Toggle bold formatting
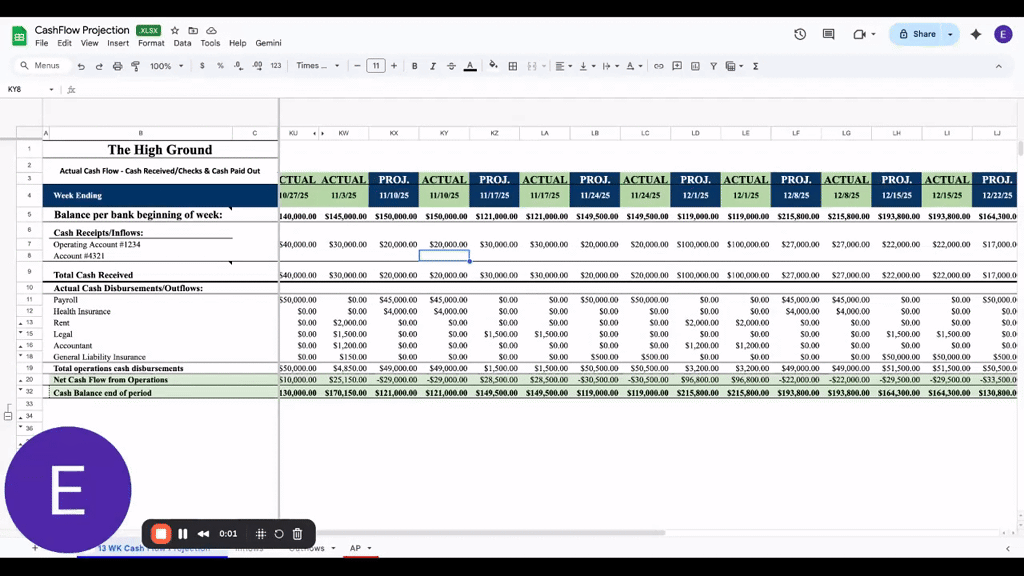Viewport: 1024px width, 576px height. 416,65
